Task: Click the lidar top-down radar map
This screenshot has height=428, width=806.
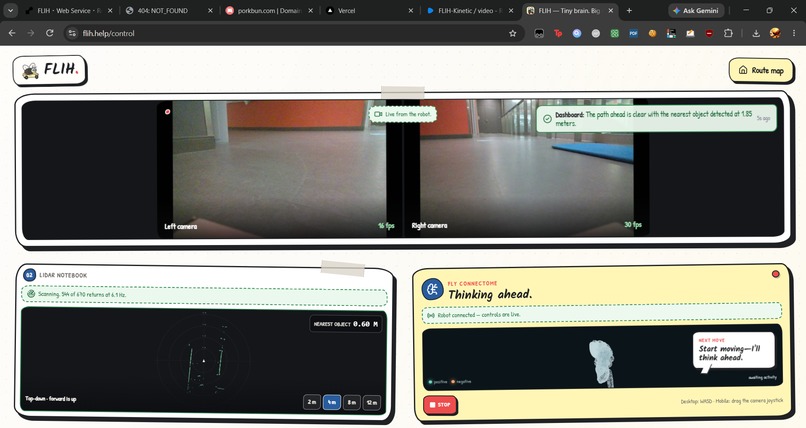Action: click(204, 360)
